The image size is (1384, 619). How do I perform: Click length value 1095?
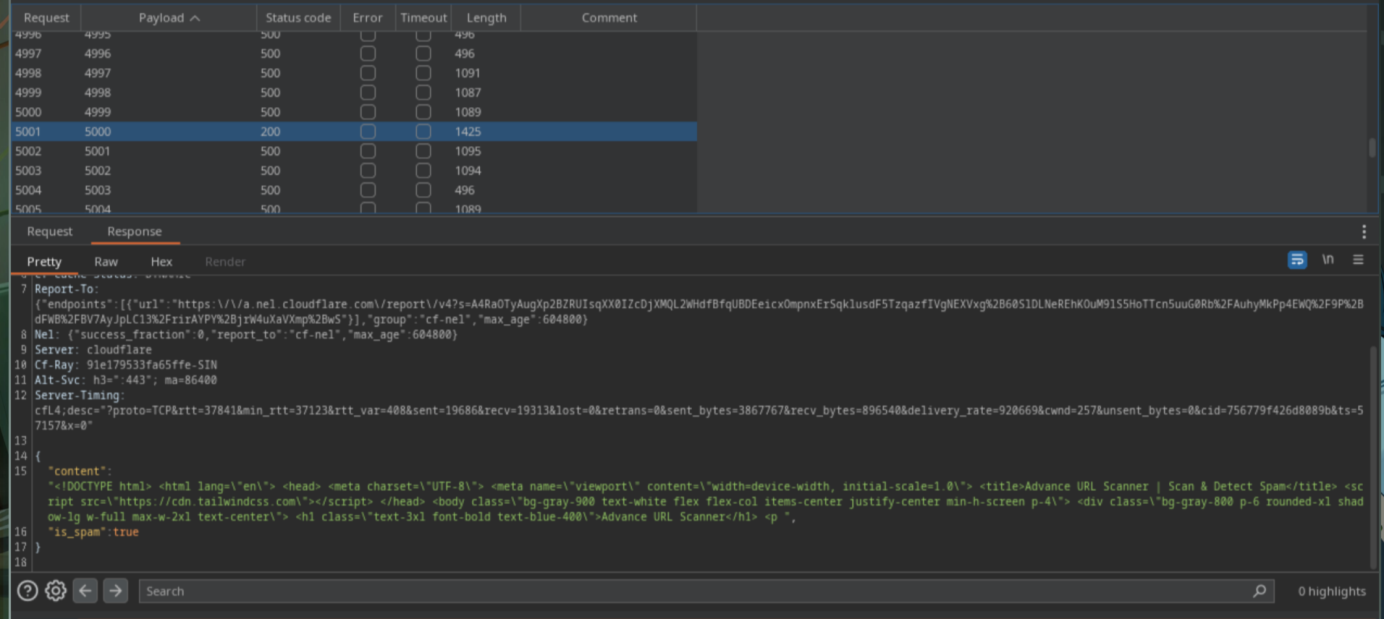pyautogui.click(x=468, y=151)
